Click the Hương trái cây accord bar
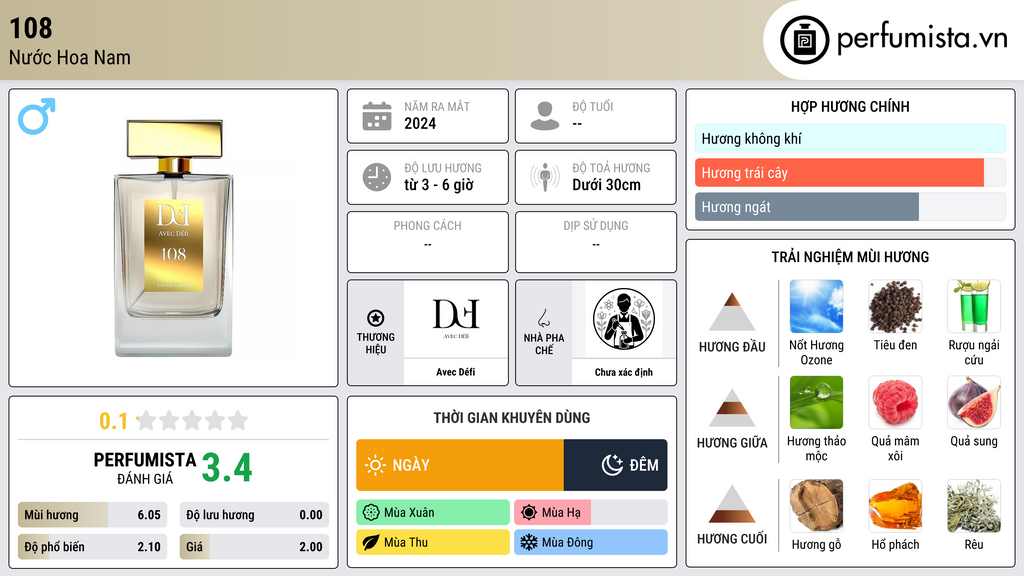 click(850, 172)
